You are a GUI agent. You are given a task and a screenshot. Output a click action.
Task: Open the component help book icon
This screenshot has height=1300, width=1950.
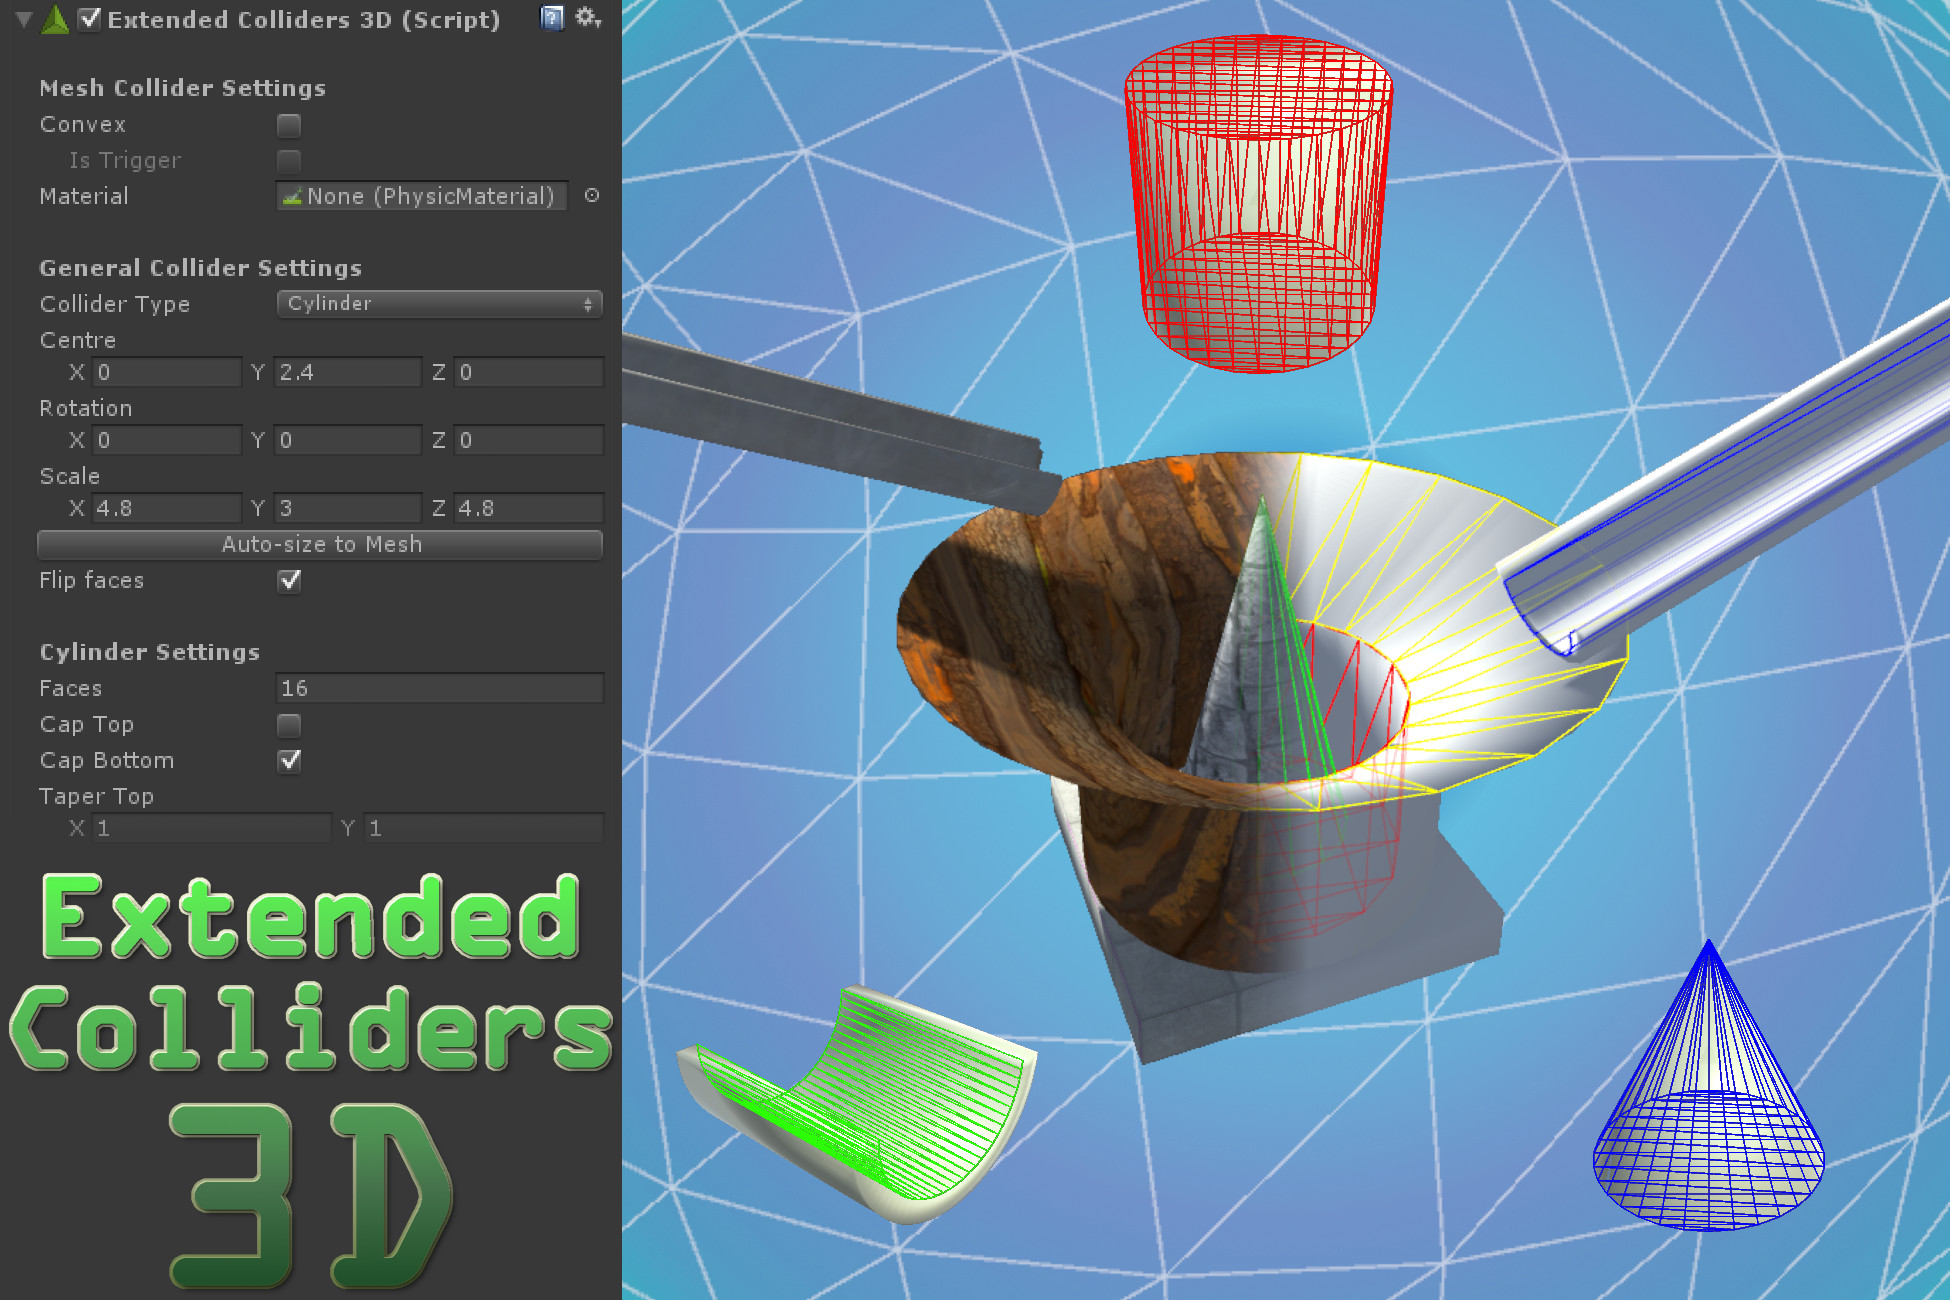(551, 18)
